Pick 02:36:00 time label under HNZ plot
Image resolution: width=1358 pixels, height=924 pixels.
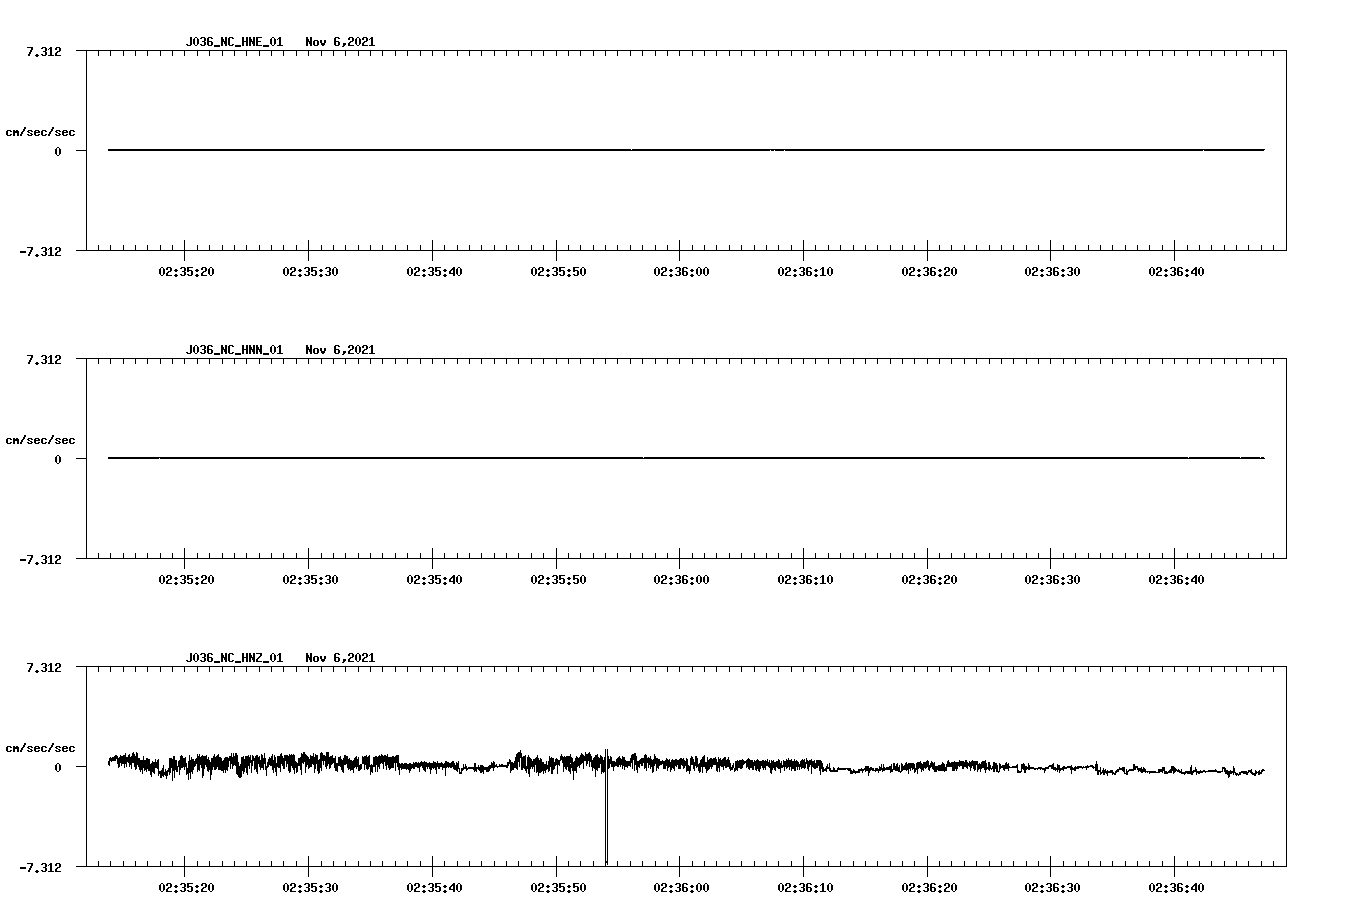pos(681,887)
